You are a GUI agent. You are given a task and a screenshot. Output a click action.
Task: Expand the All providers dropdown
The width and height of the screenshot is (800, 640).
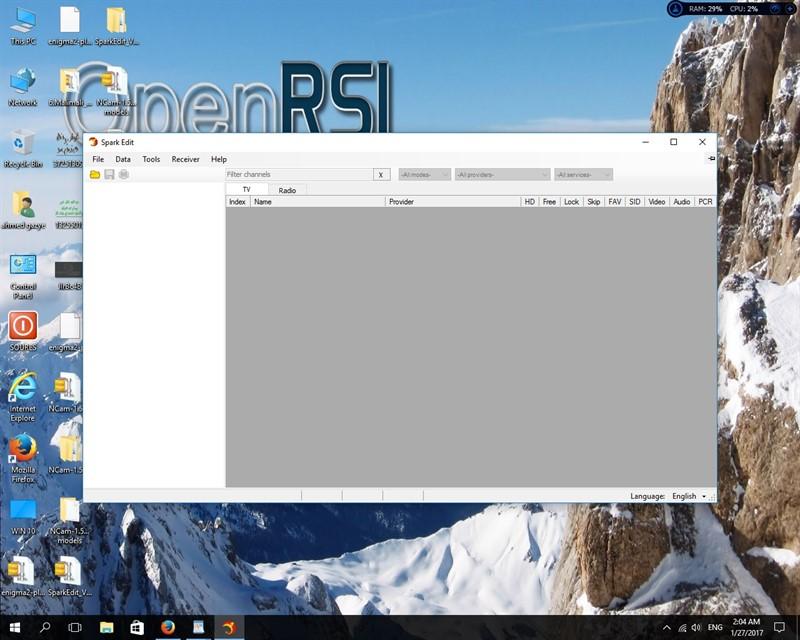point(502,175)
